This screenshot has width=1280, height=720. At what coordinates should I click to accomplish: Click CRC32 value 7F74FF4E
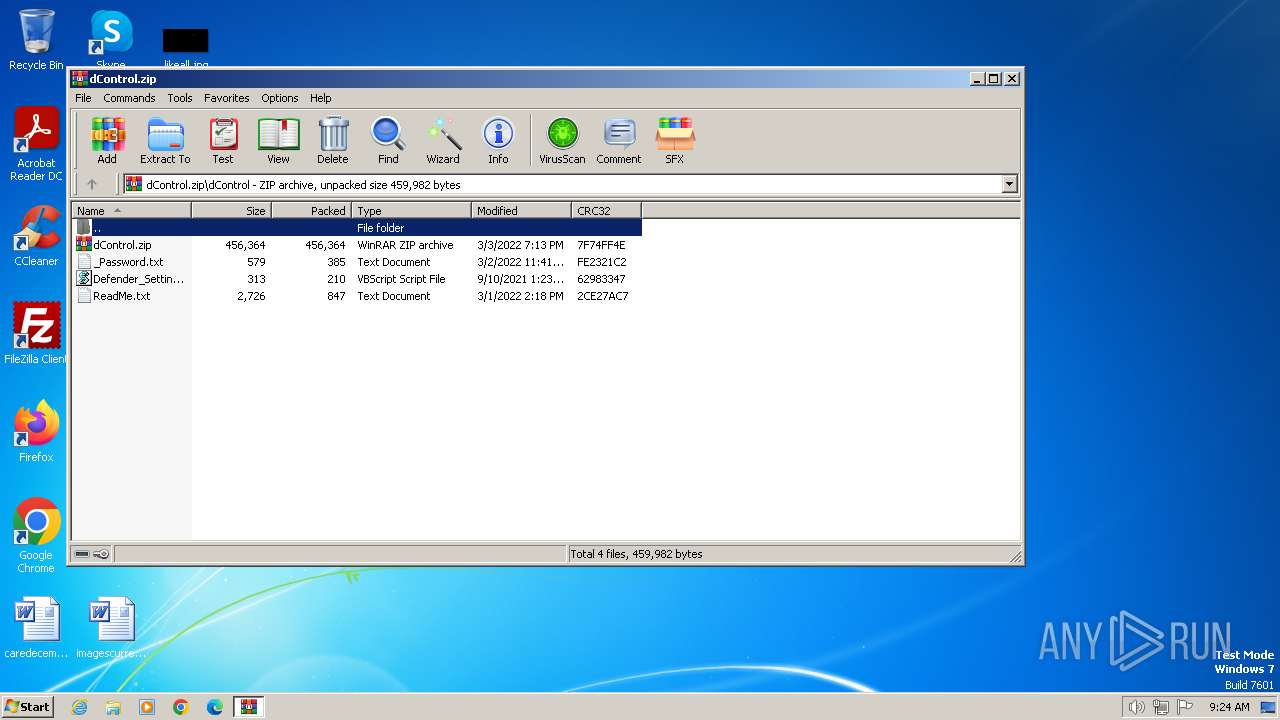pyautogui.click(x=601, y=245)
